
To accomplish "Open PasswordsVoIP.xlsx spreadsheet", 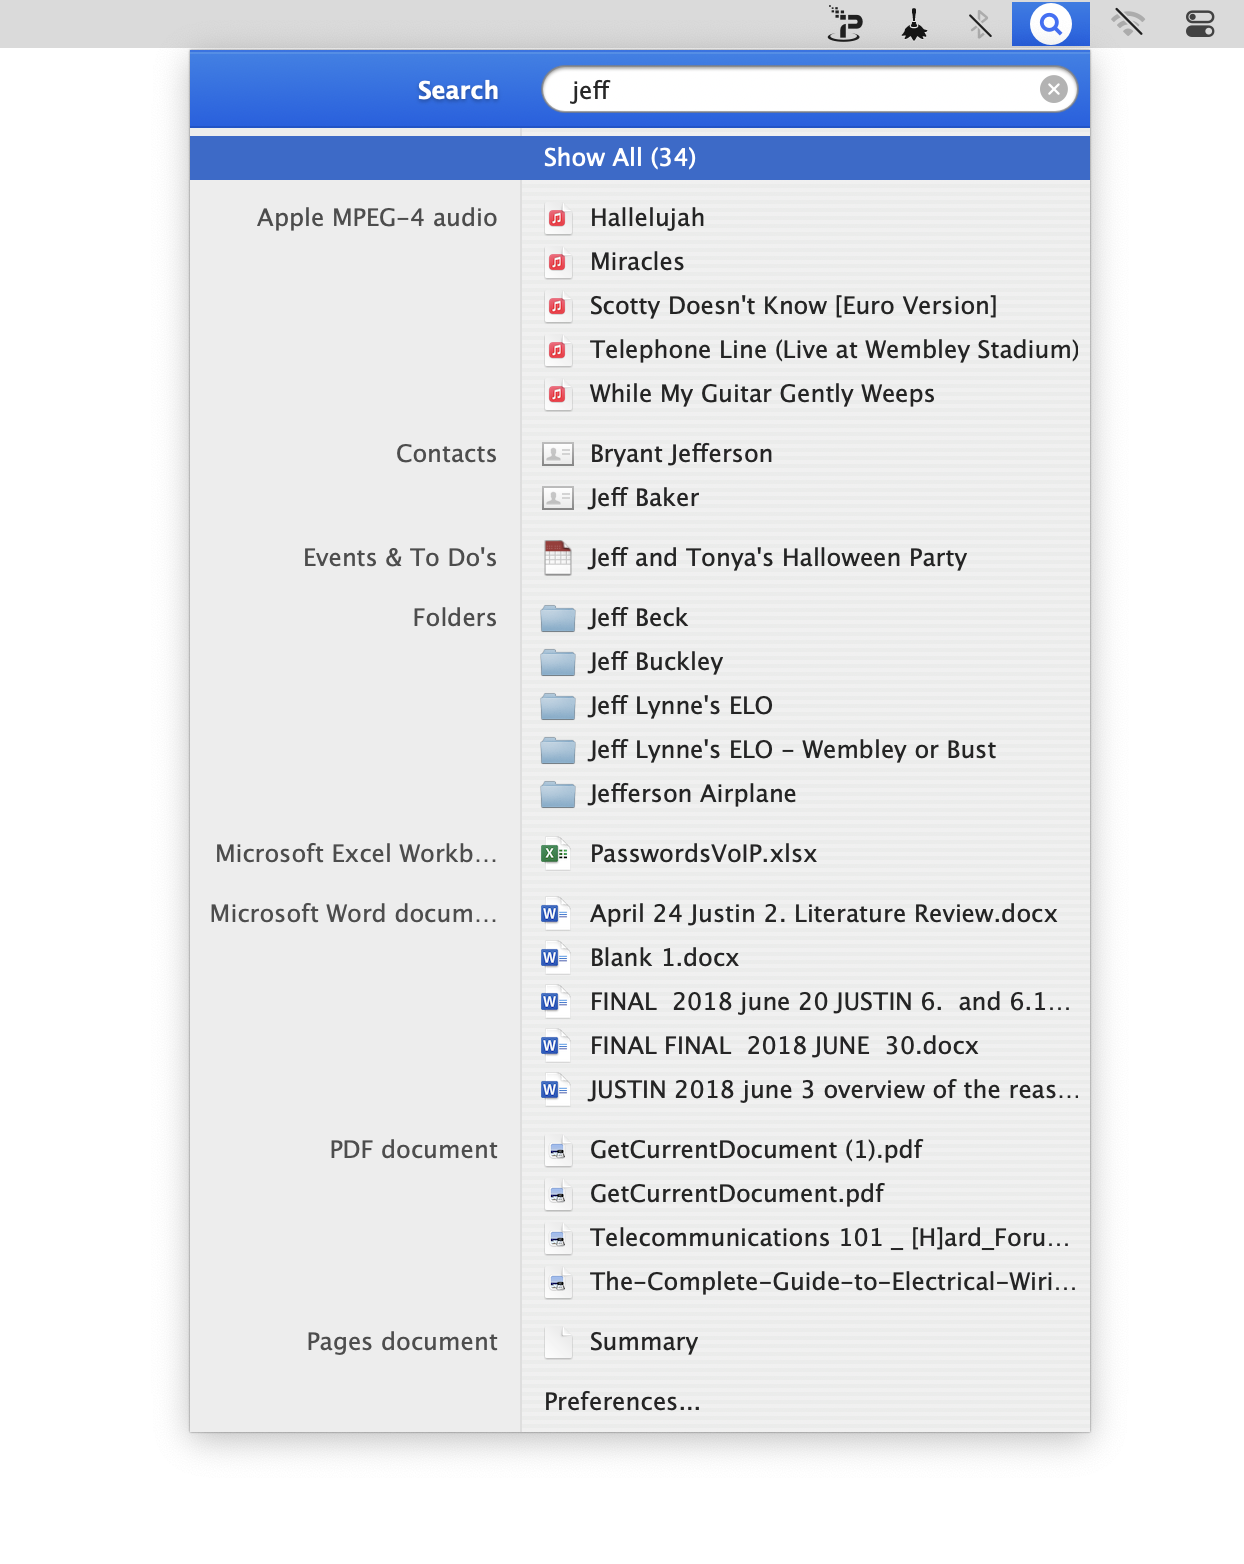I will 703,854.
